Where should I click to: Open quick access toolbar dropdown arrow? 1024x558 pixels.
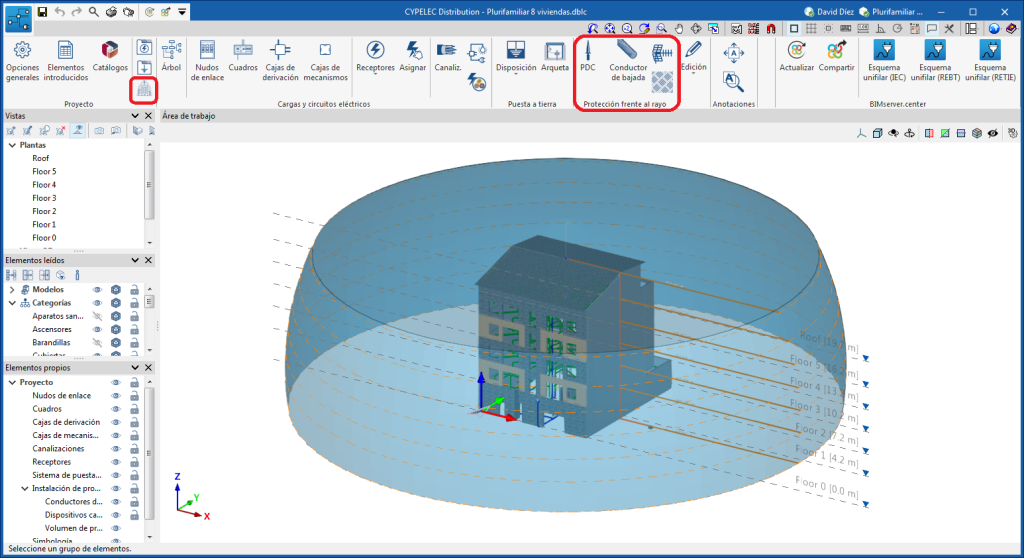coord(182,12)
